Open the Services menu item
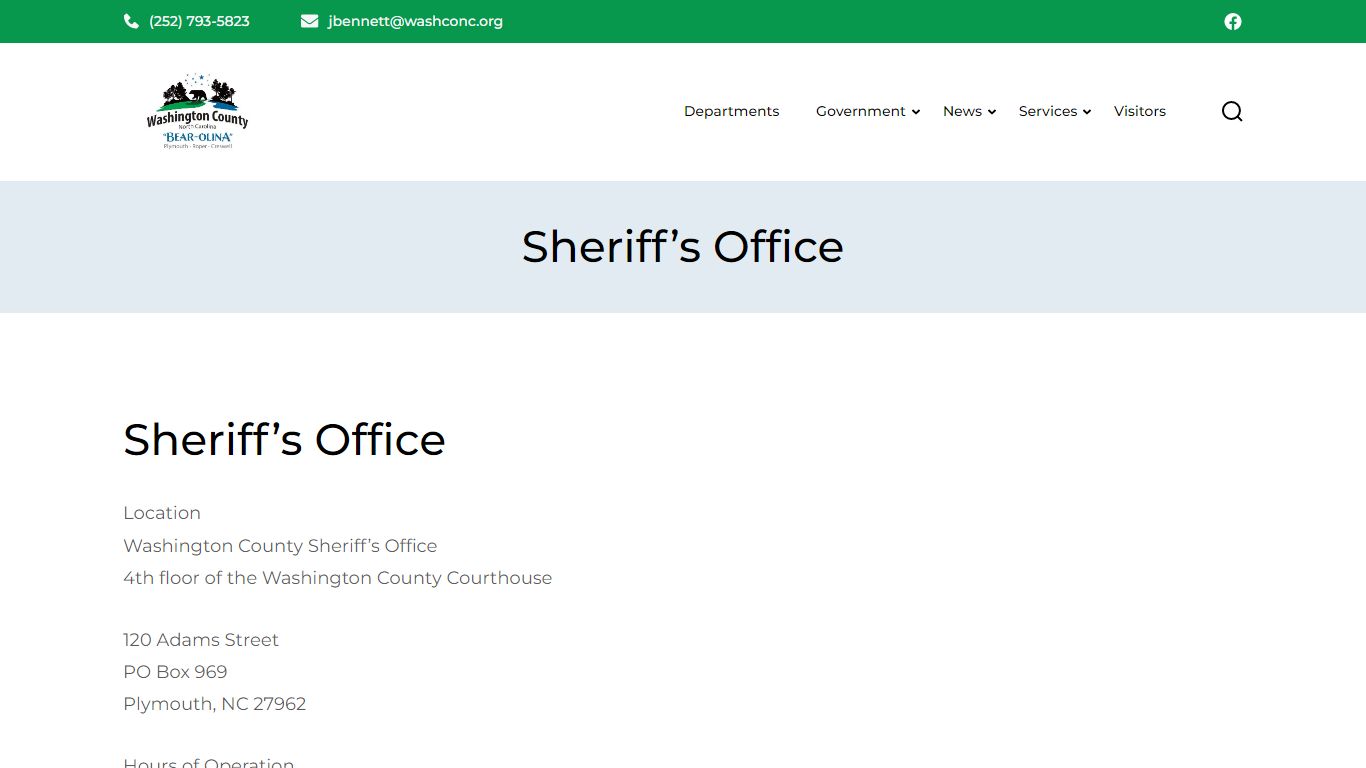 (x=1048, y=111)
